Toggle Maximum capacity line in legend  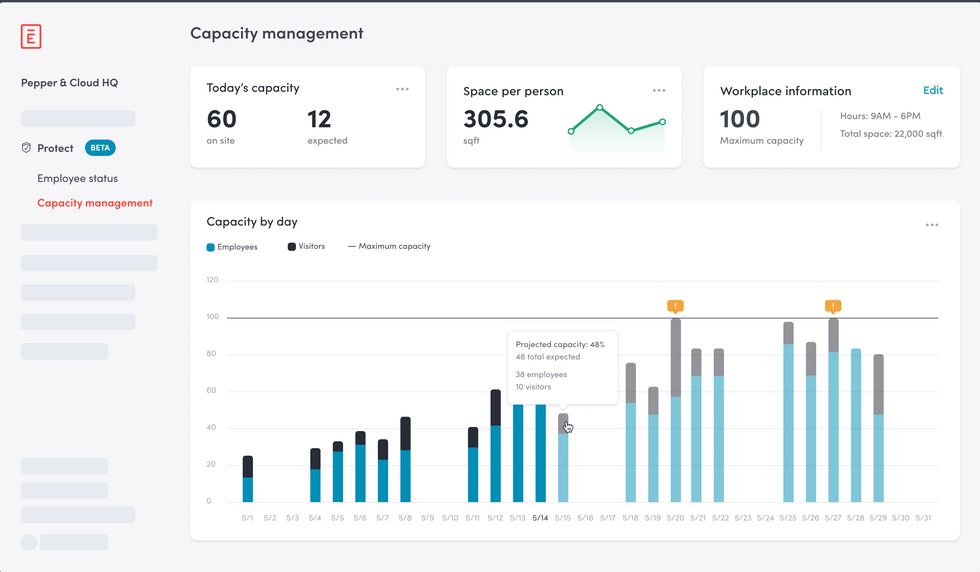(389, 246)
